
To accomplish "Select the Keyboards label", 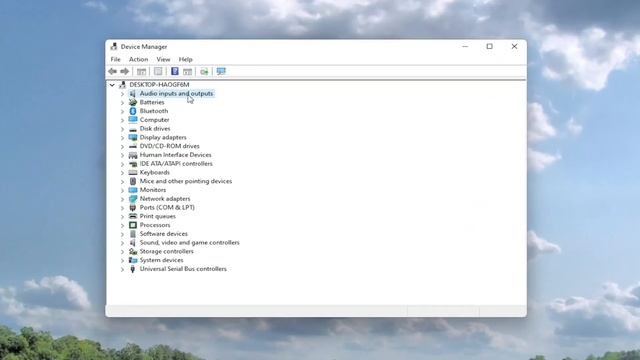I will (x=155, y=172).
